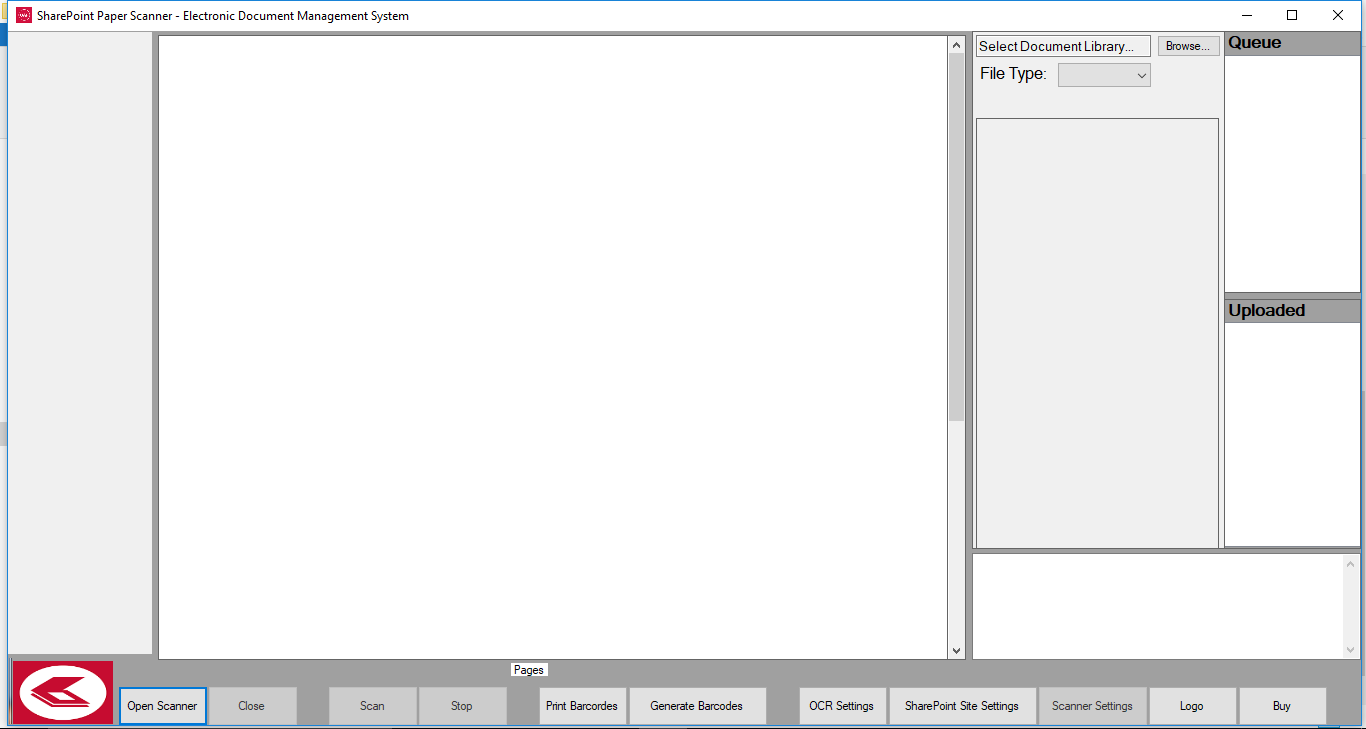Minimize the application window
1366x729 pixels.
1246,15
